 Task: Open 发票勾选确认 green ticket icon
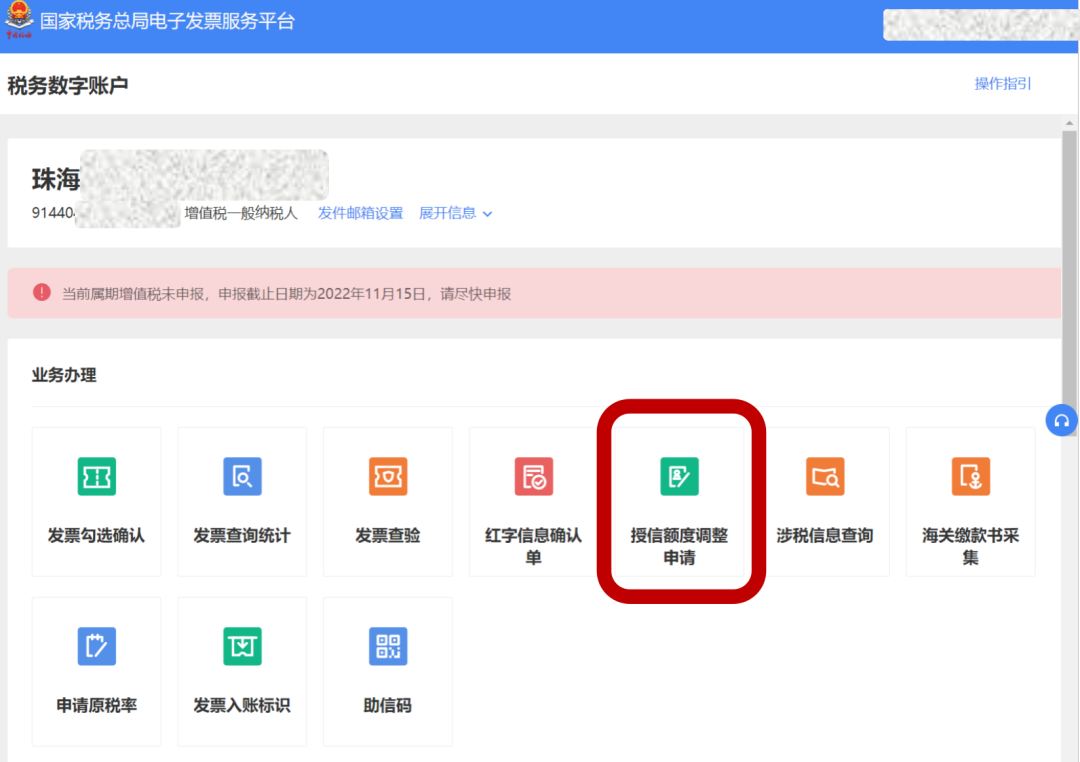96,476
